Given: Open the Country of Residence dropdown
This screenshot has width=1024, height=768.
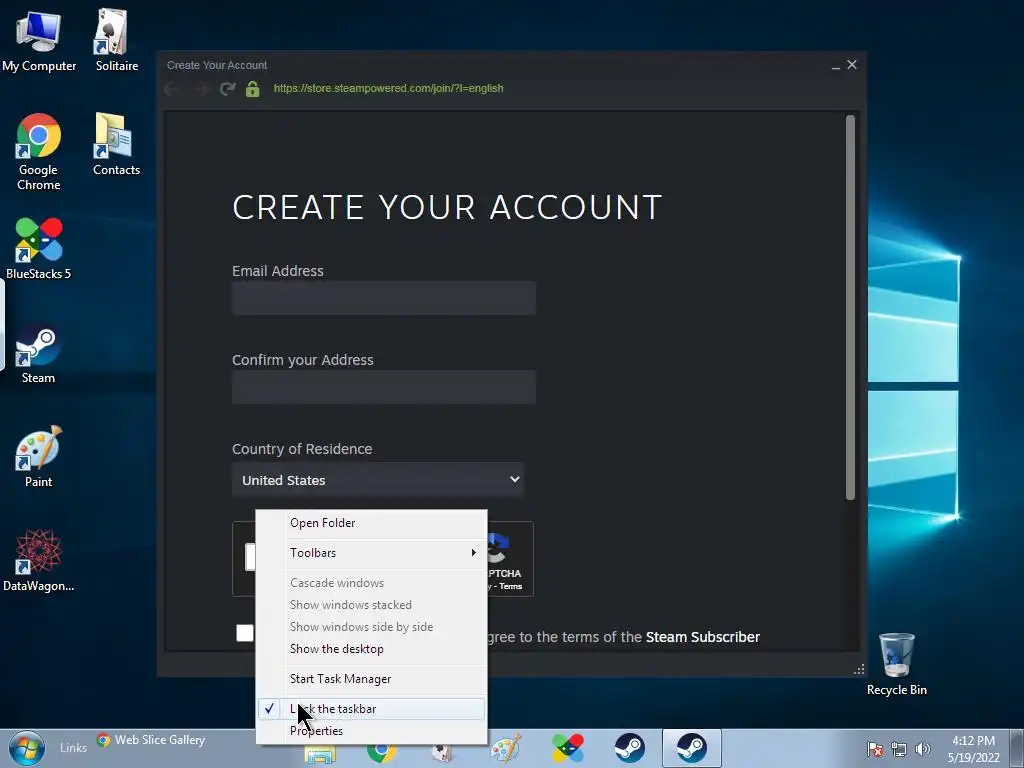Looking at the screenshot, I should click(x=378, y=480).
